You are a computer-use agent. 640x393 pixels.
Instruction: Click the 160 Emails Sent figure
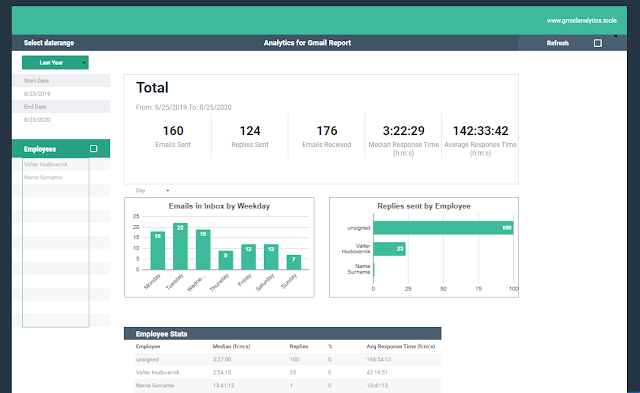(173, 131)
